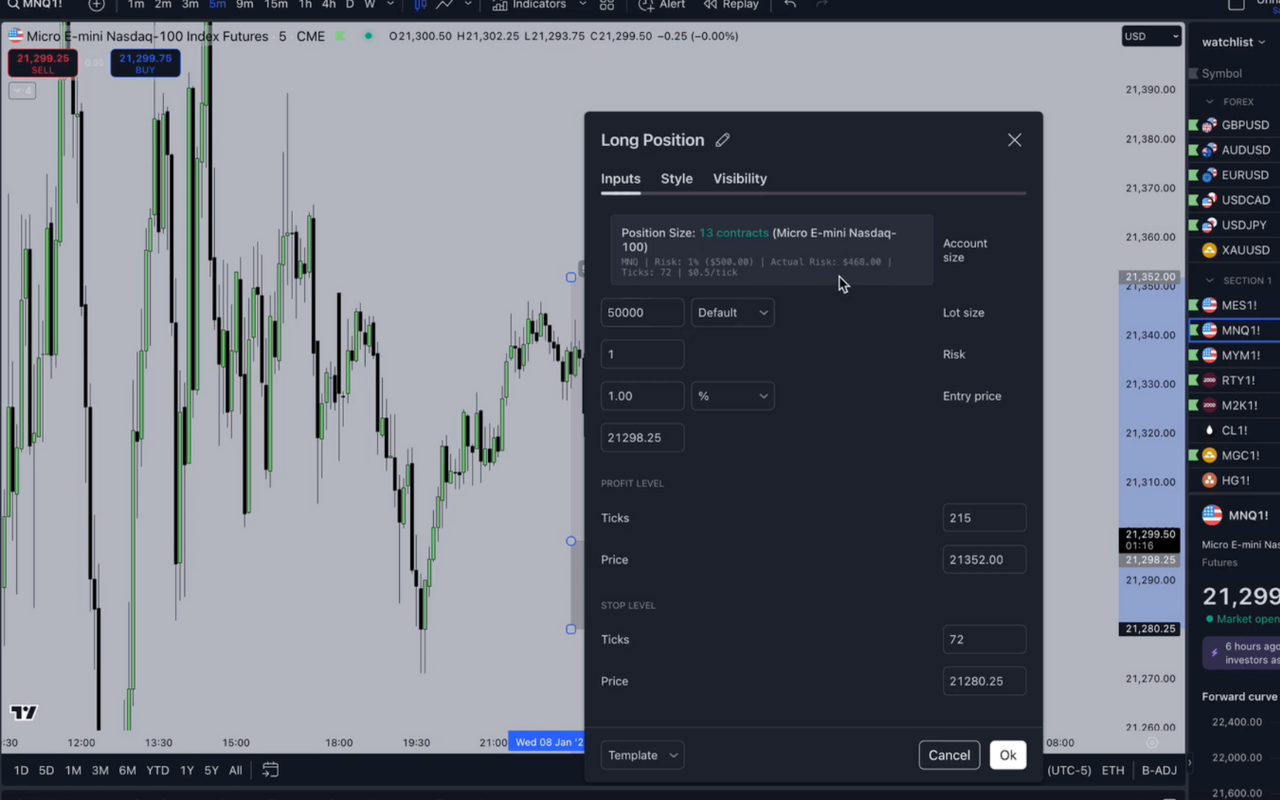Select the 3m timeframe
This screenshot has width=1280, height=800.
(x=190, y=4)
